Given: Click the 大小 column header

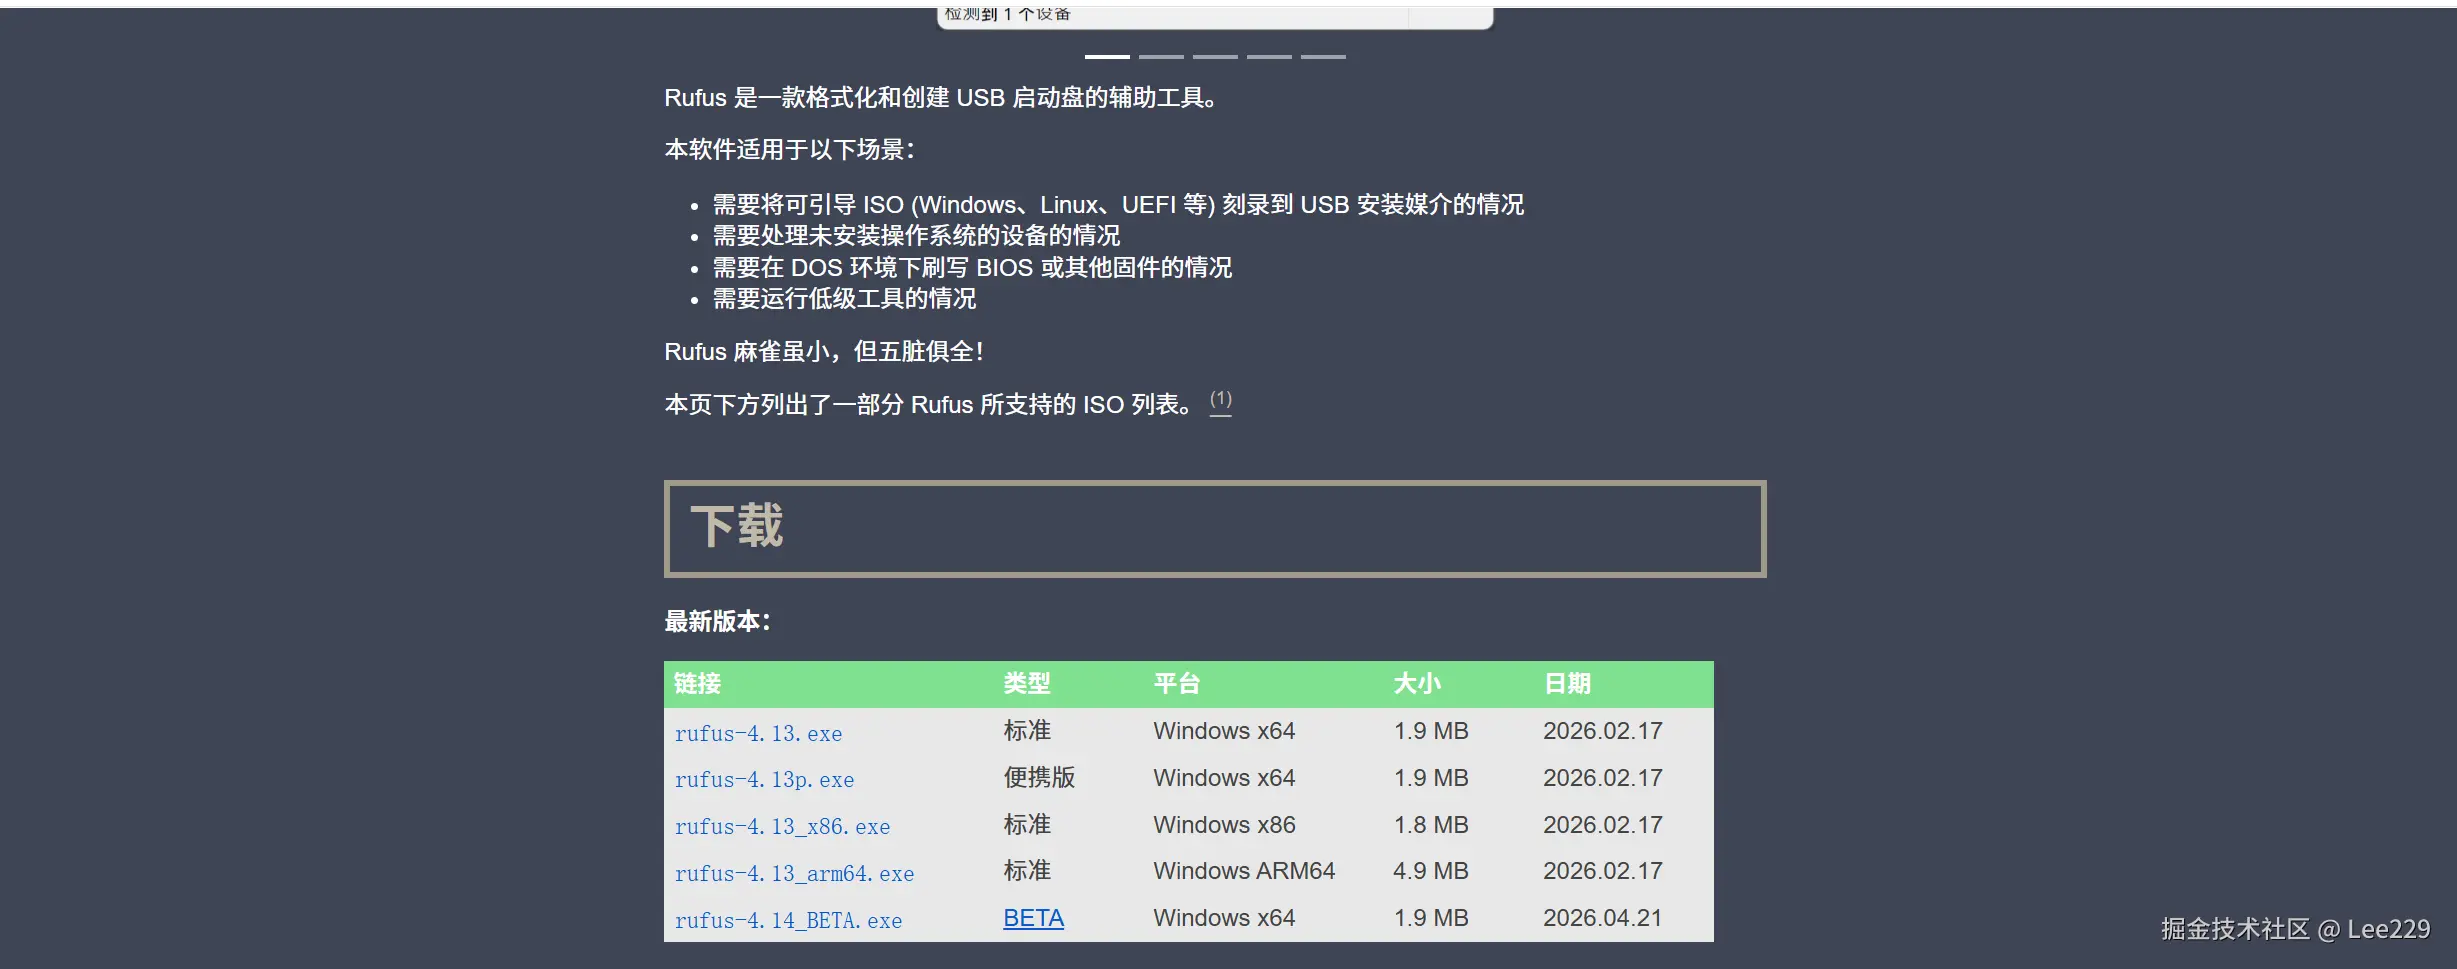Looking at the screenshot, I should pos(1417,684).
